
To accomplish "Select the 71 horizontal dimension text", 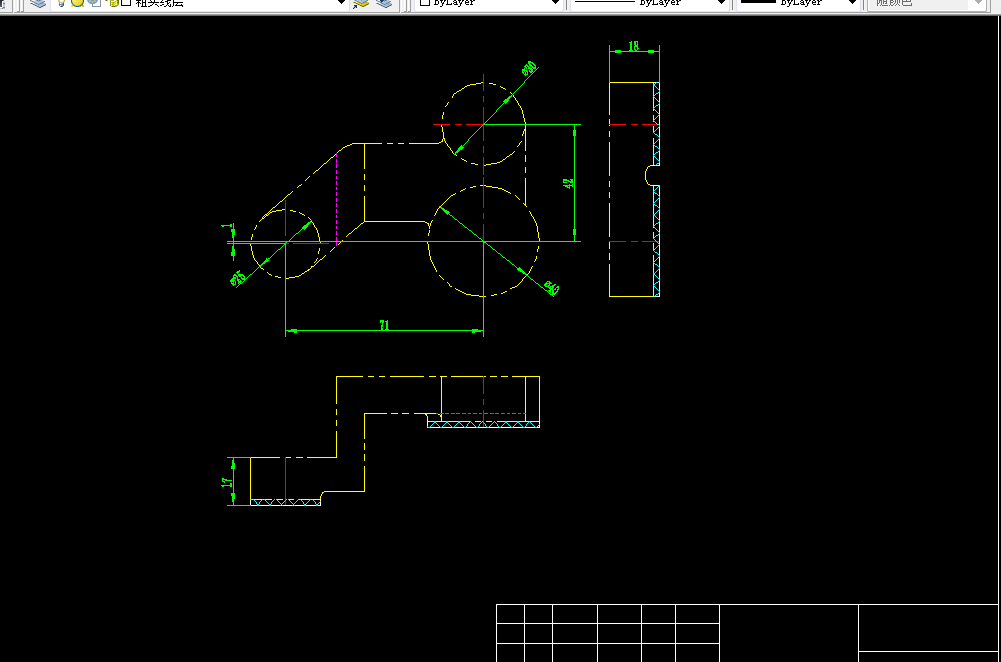I will (x=384, y=325).
